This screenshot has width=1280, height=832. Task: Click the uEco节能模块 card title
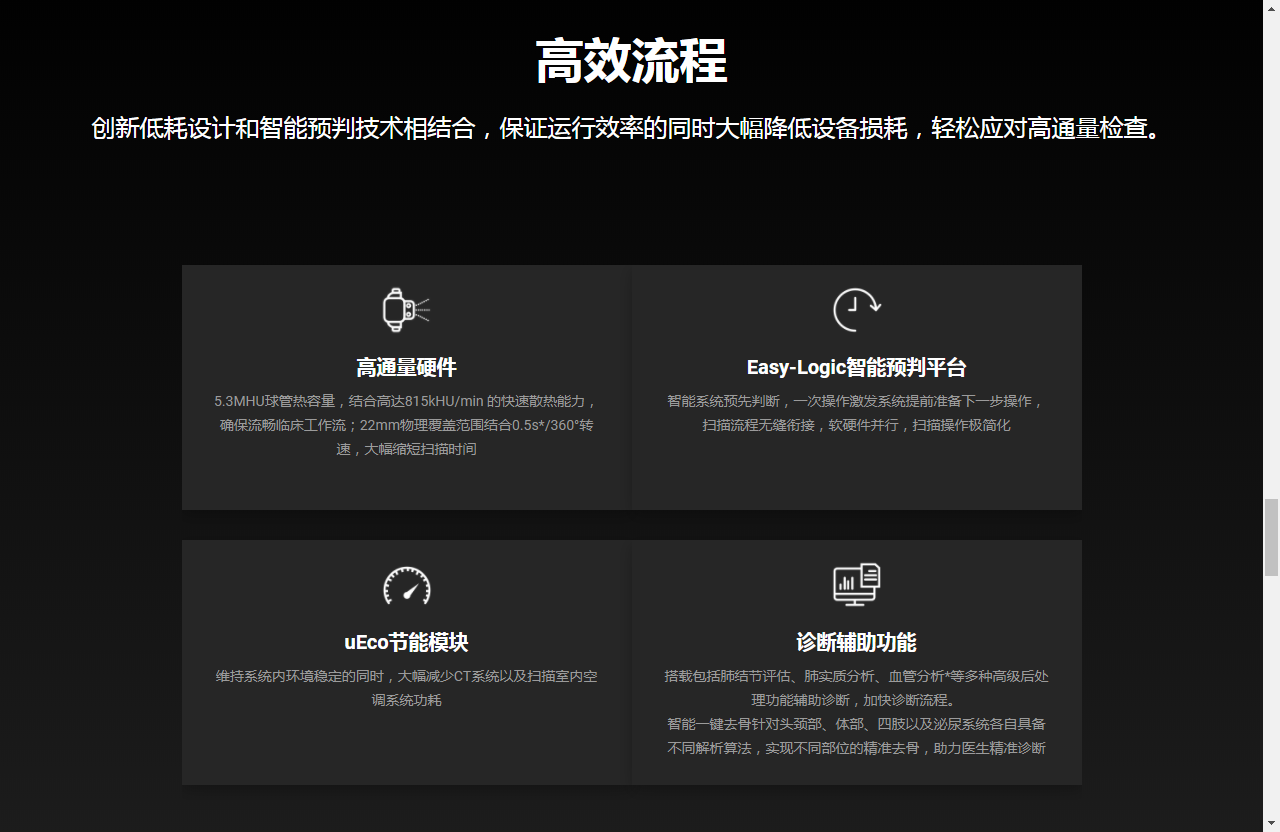(x=406, y=643)
